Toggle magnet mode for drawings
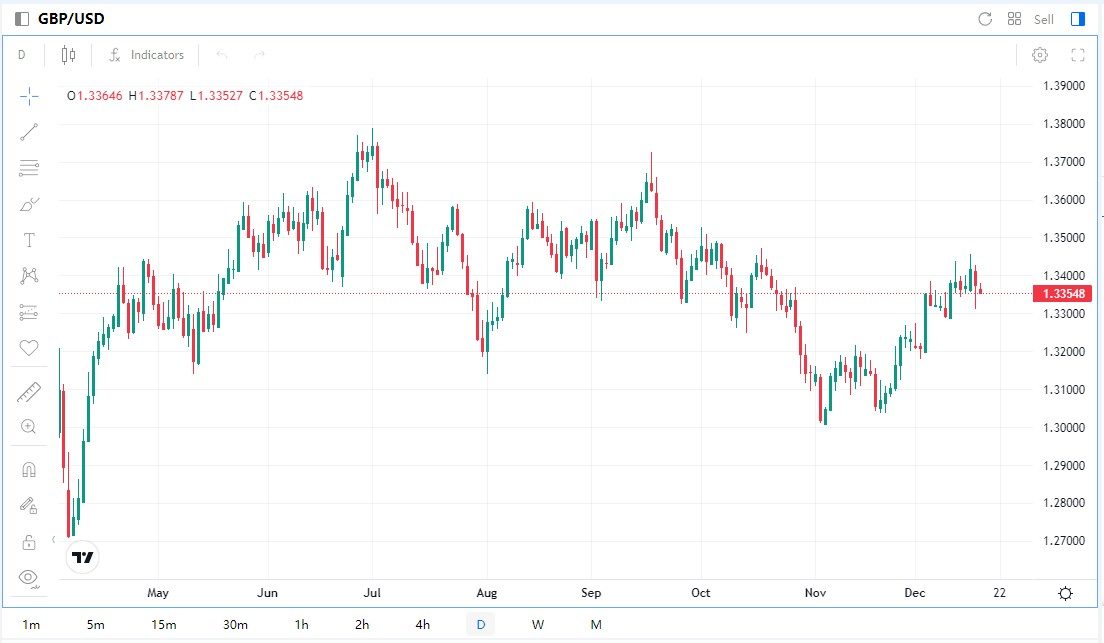This screenshot has width=1104, height=643. coord(29,470)
